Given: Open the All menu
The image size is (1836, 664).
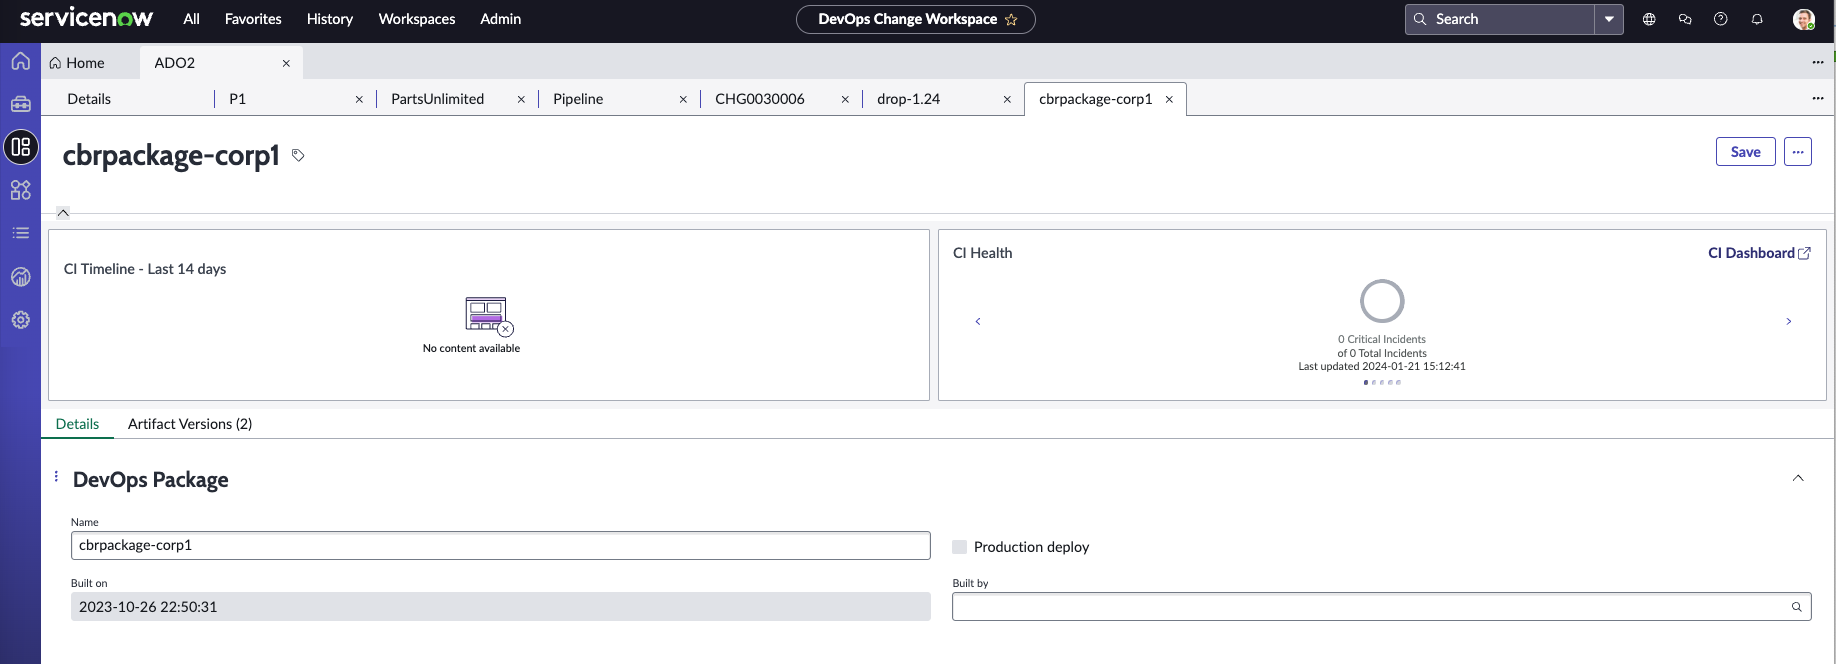Looking at the screenshot, I should pos(192,19).
